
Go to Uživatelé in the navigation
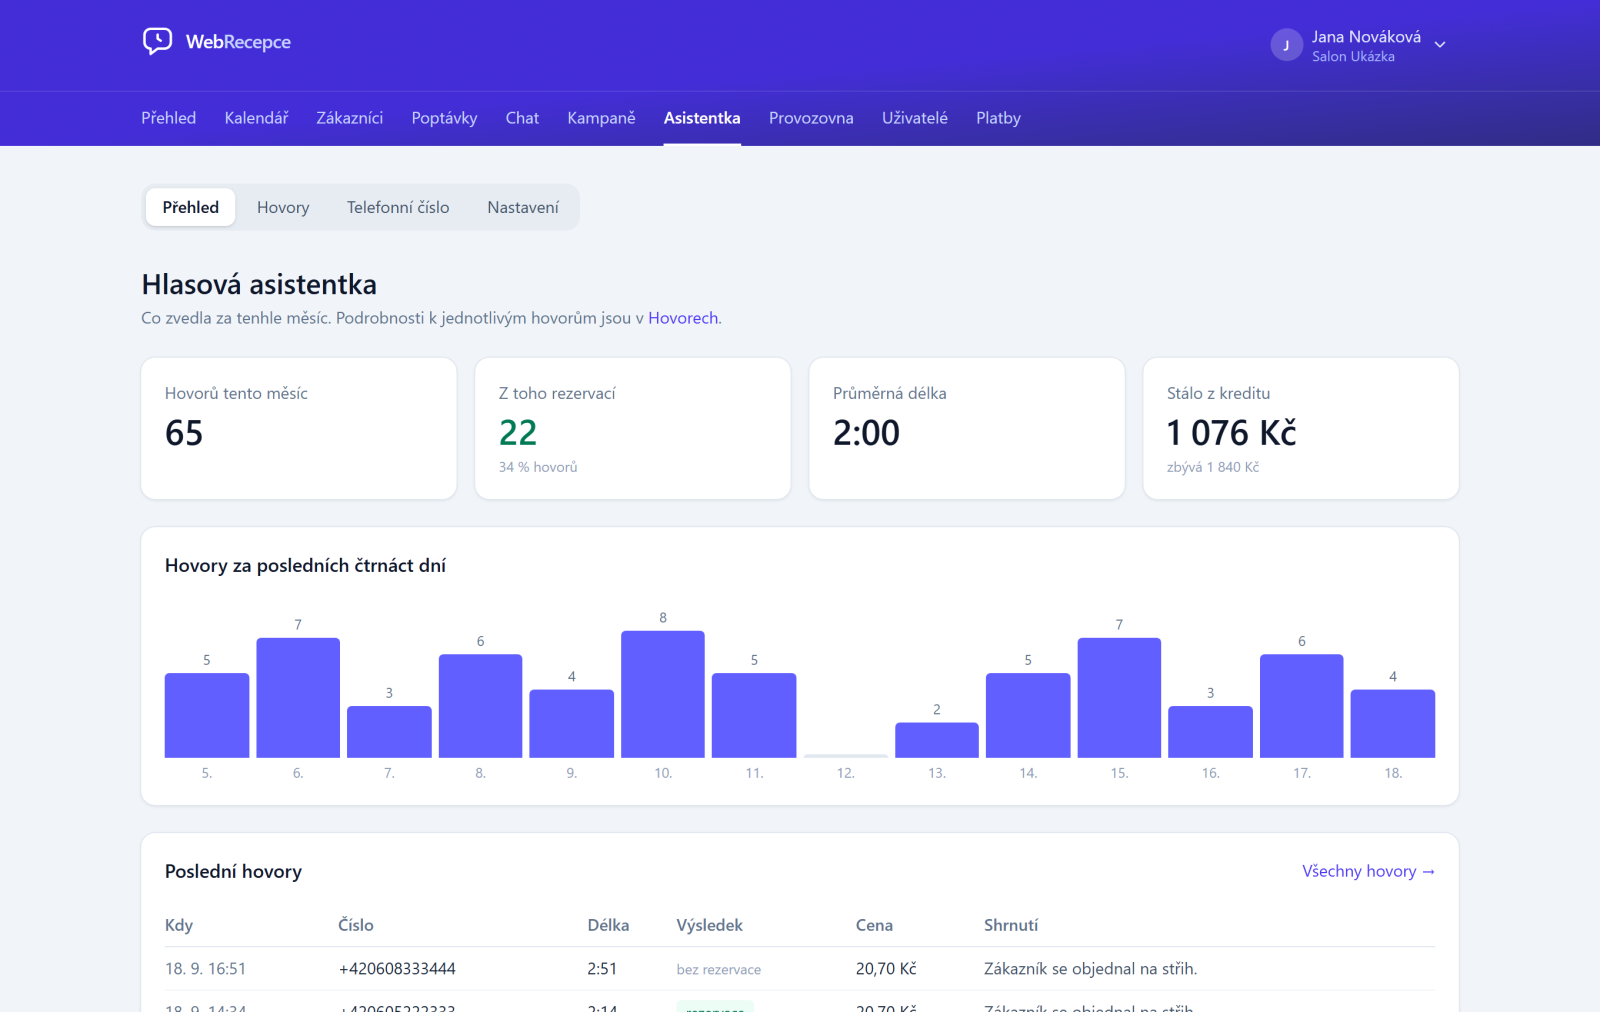(x=915, y=118)
